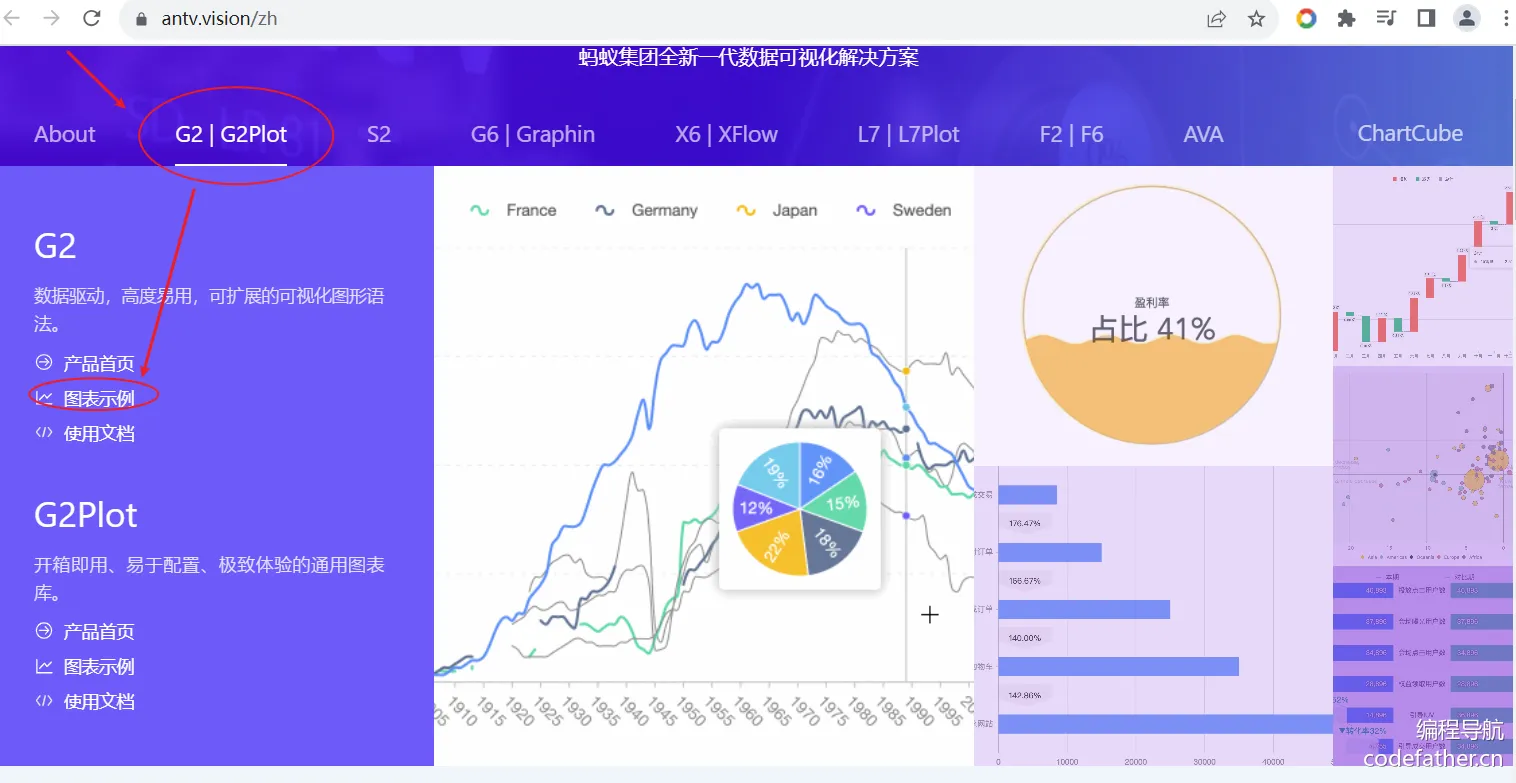
Task: Switch to the X6 | XFlow tab
Action: (x=726, y=134)
